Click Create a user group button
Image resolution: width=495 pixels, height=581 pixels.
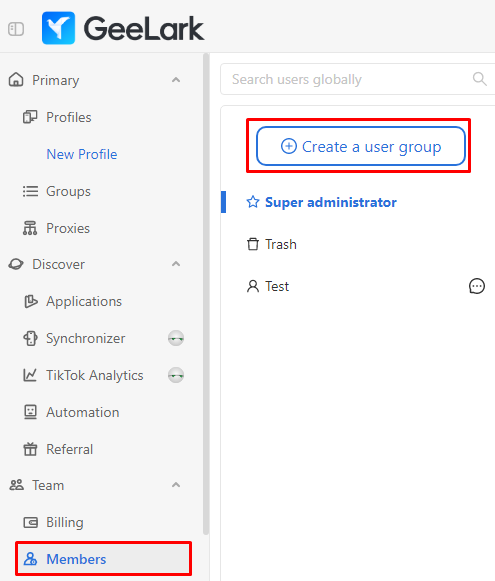tap(361, 146)
